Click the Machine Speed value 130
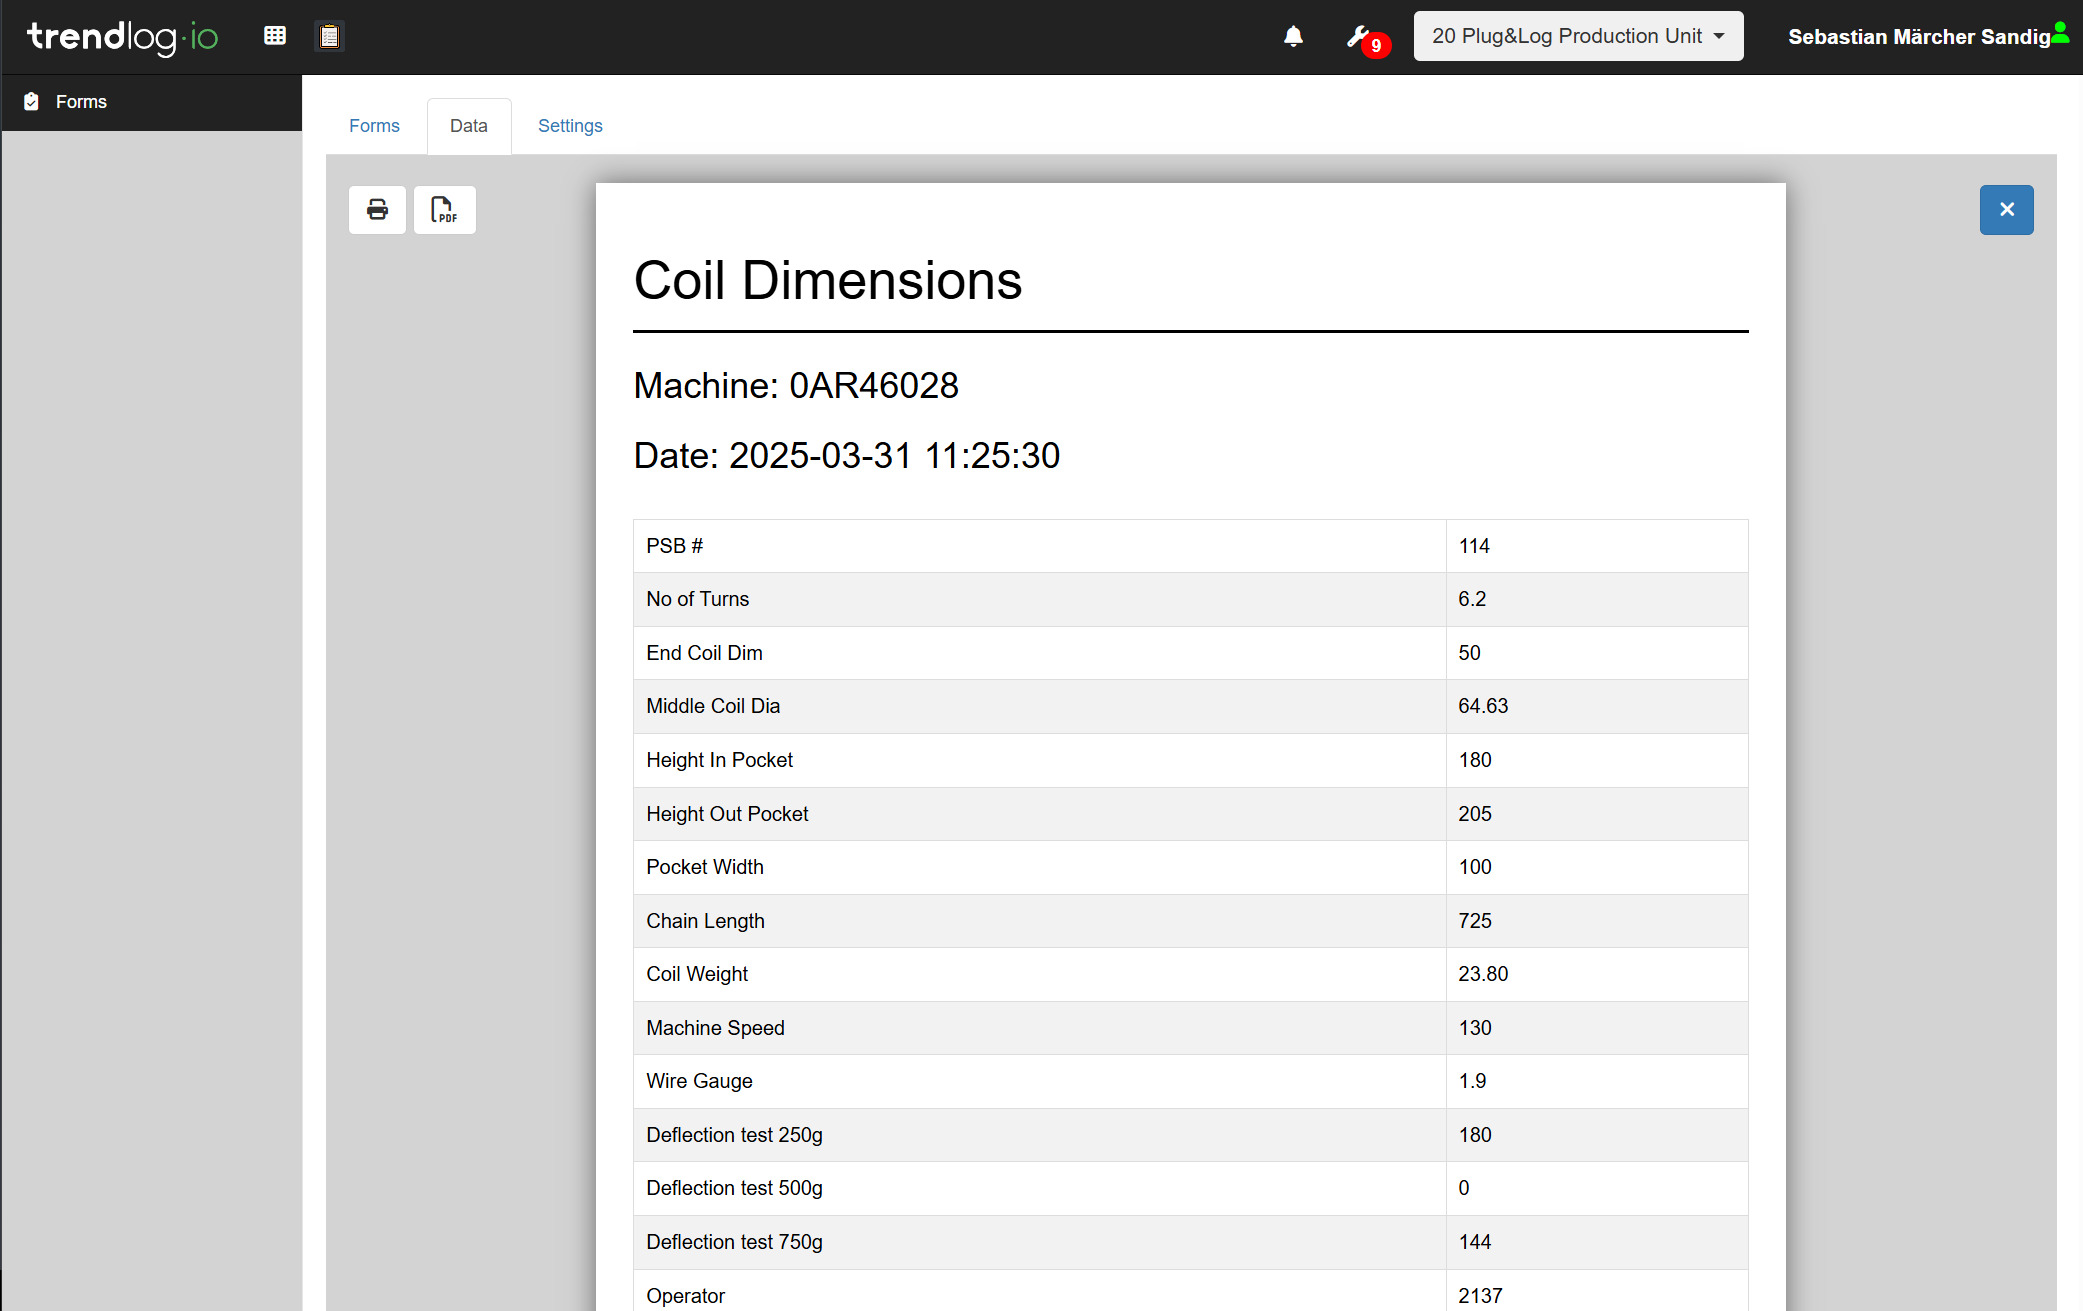The image size is (2083, 1311). click(x=1475, y=1028)
